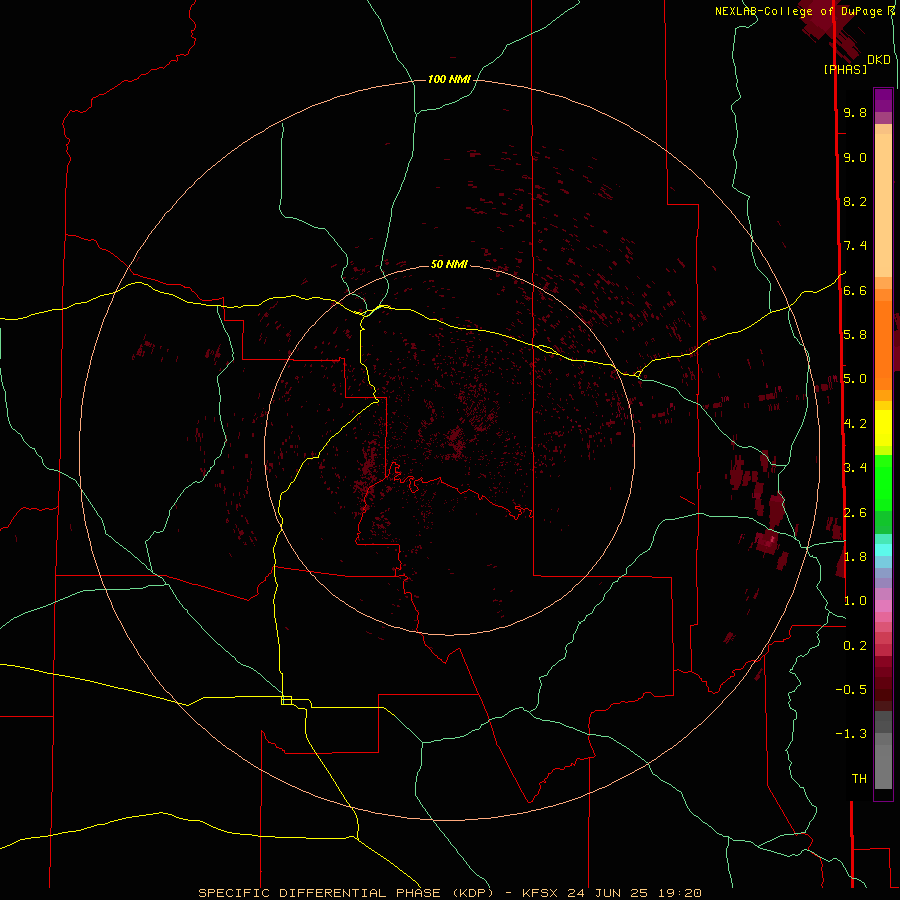Click the TH threshold label on the scale

[859, 779]
